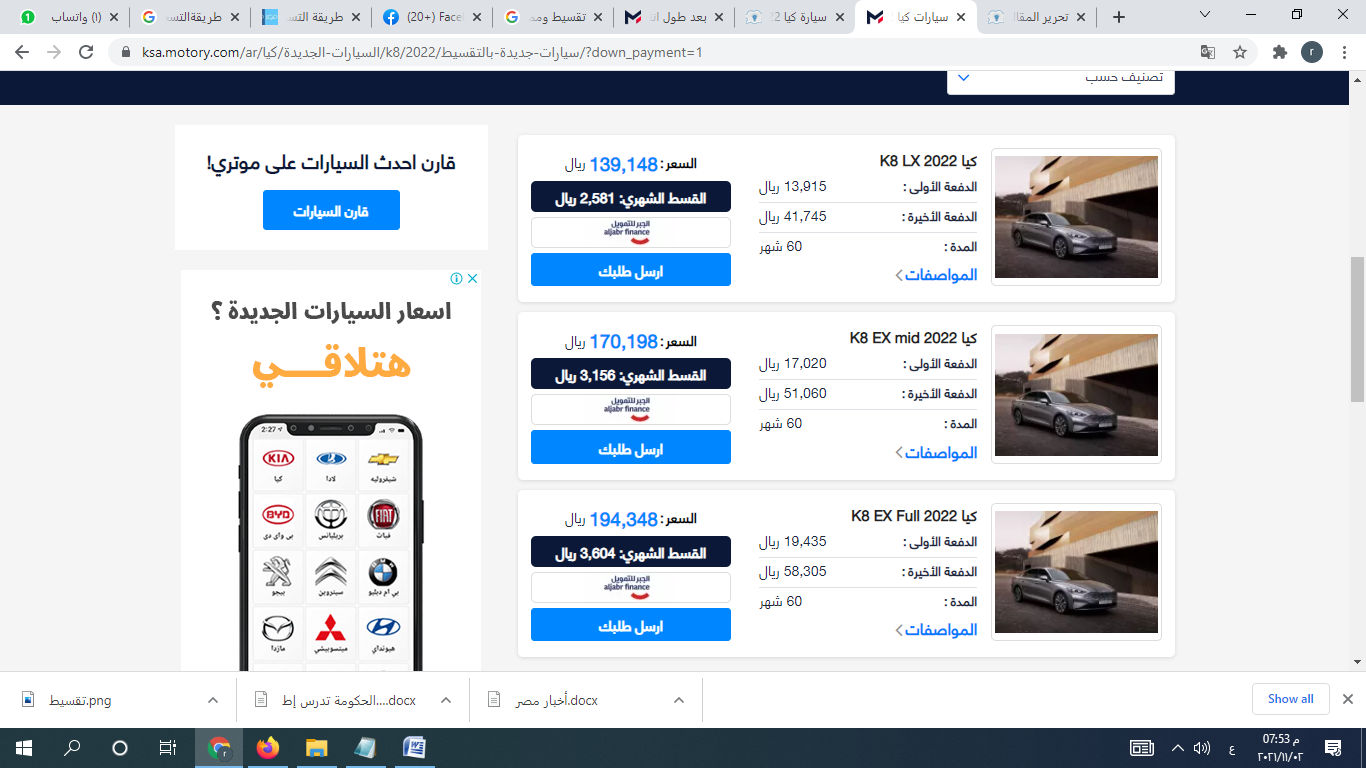Viewport: 1366px width, 768px height.
Task: Click the K8 EX mid car thumbnail
Action: coord(1076,395)
